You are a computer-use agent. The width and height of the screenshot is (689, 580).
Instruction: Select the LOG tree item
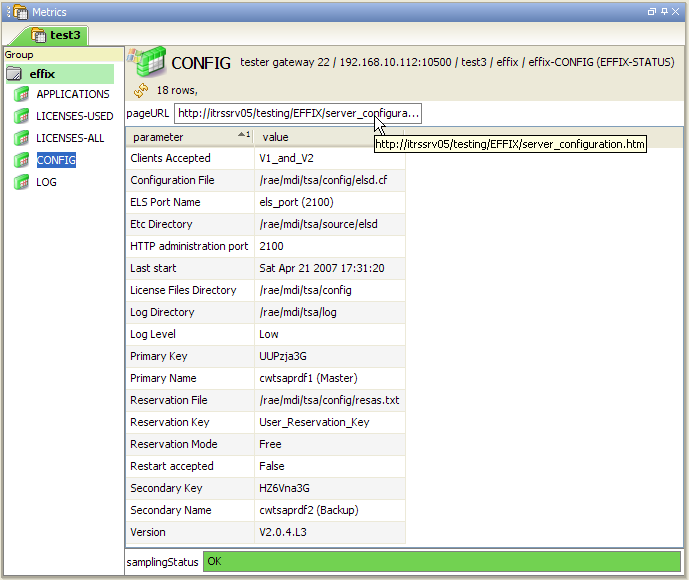pyautogui.click(x=47, y=183)
